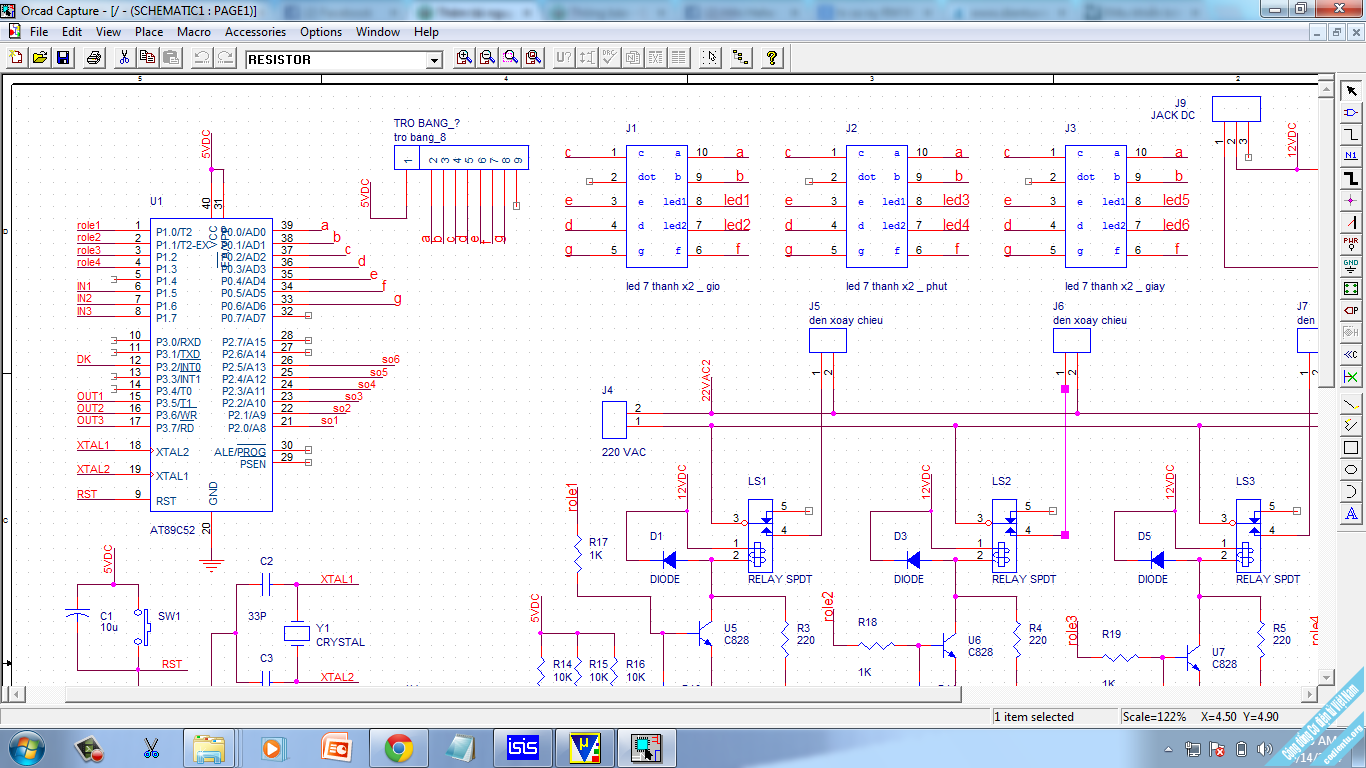Click the Zoom to Region icon

click(x=510, y=58)
